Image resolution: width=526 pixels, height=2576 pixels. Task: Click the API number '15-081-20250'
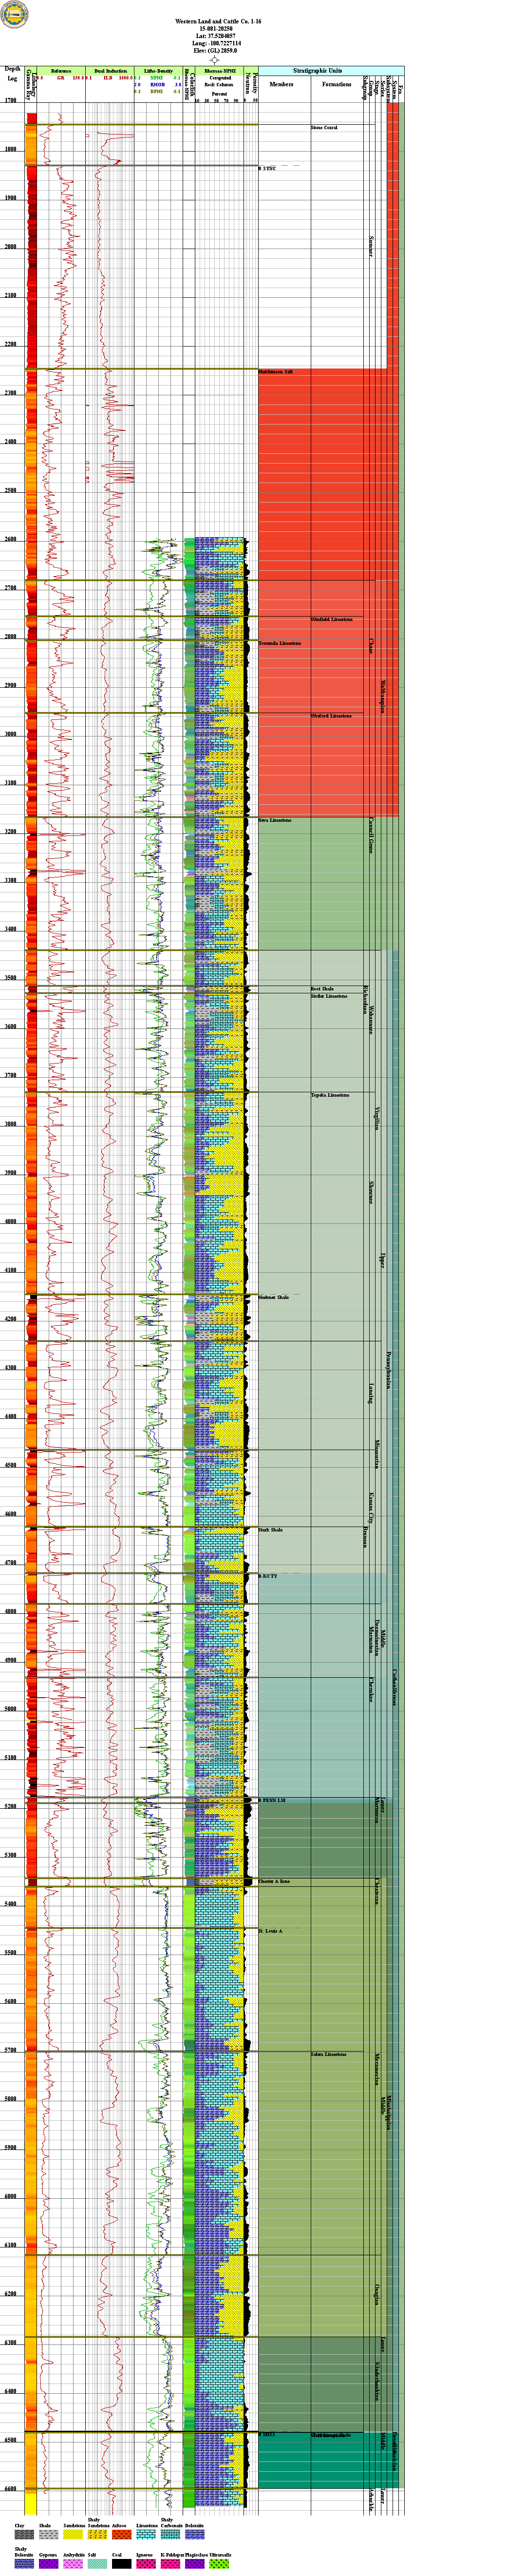click(x=215, y=29)
